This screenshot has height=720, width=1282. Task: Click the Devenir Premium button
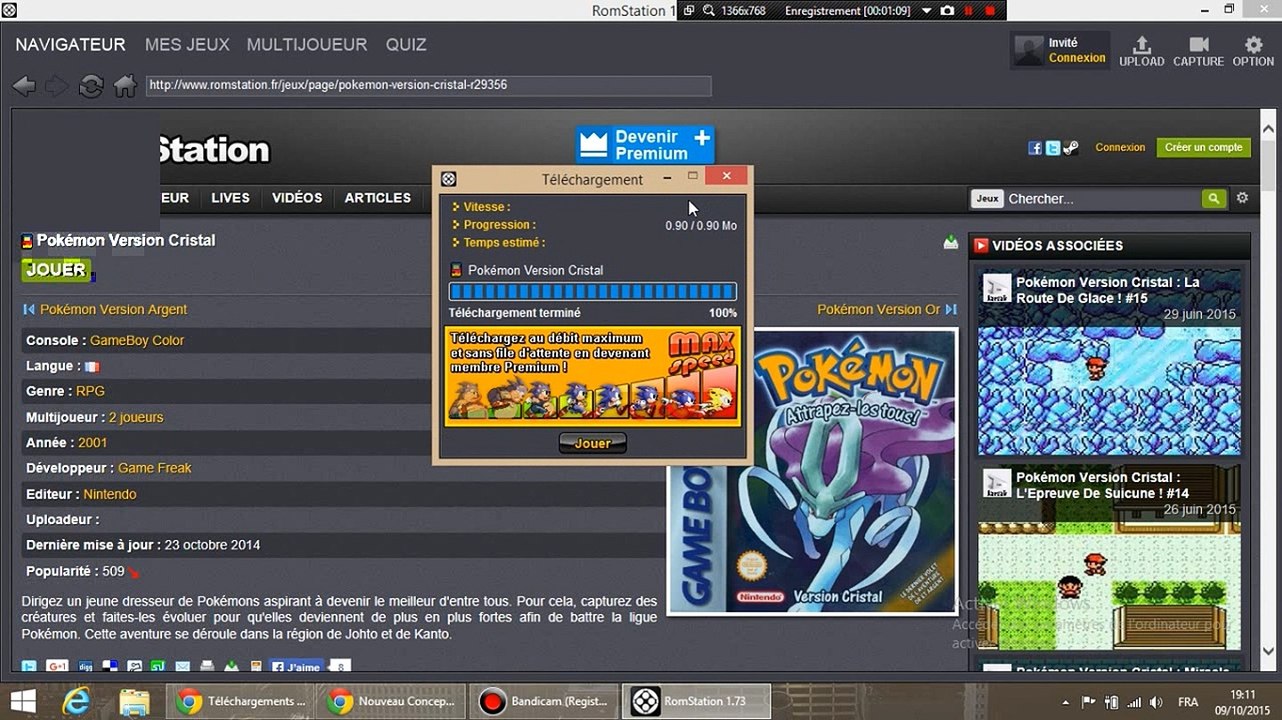click(645, 145)
